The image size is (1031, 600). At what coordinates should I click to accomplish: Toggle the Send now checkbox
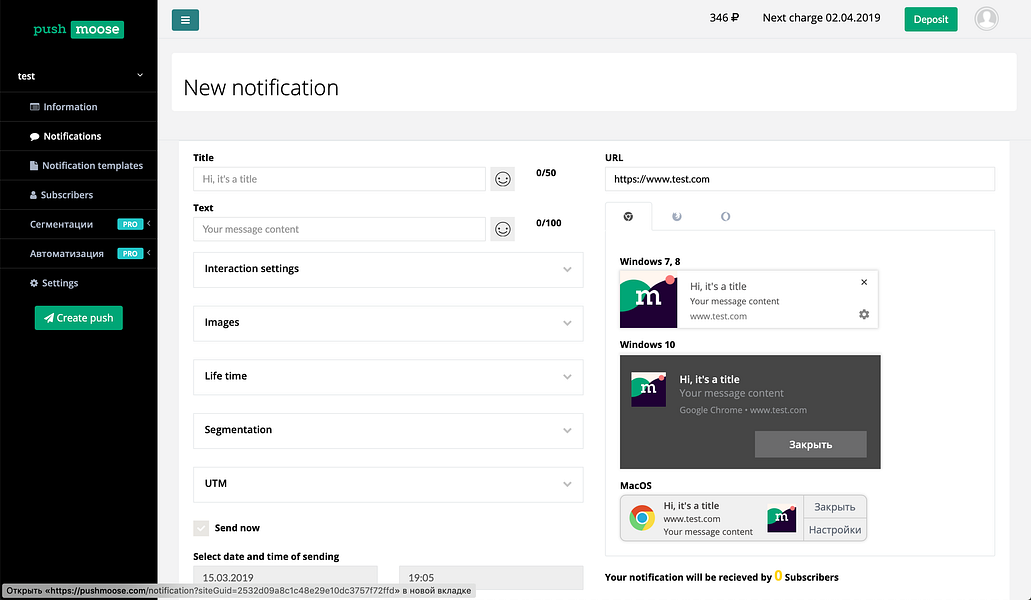coord(201,528)
